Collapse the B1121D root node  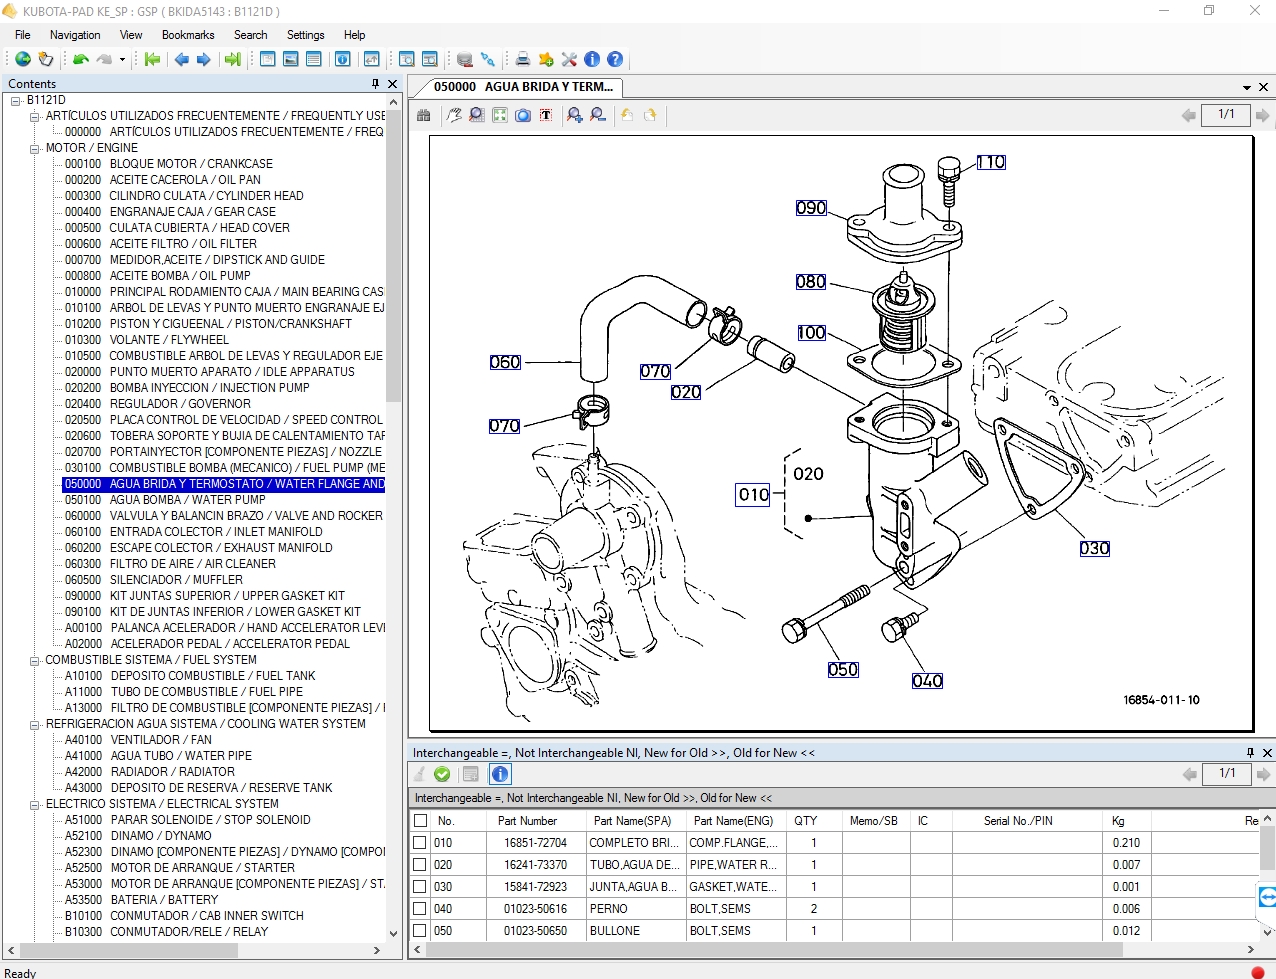(15, 99)
